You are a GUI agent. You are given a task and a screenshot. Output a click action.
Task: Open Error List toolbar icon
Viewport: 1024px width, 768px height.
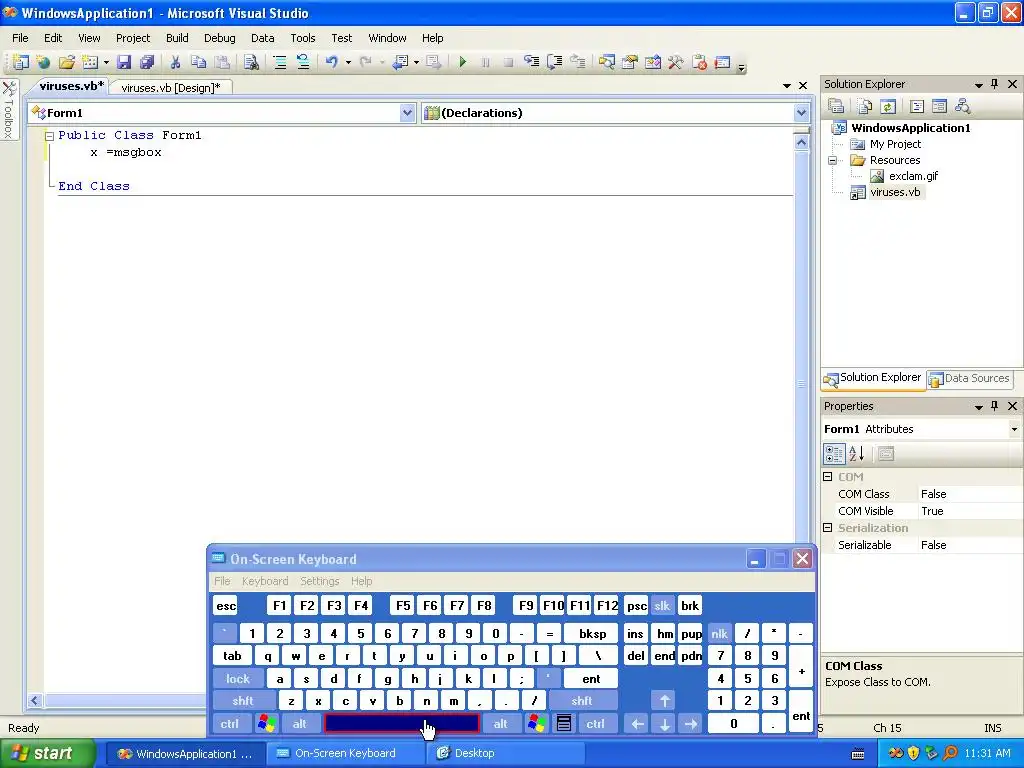699,62
